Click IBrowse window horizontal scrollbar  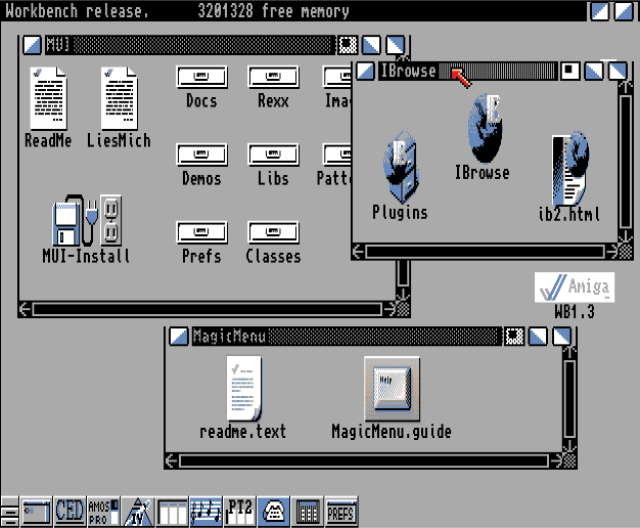point(485,252)
